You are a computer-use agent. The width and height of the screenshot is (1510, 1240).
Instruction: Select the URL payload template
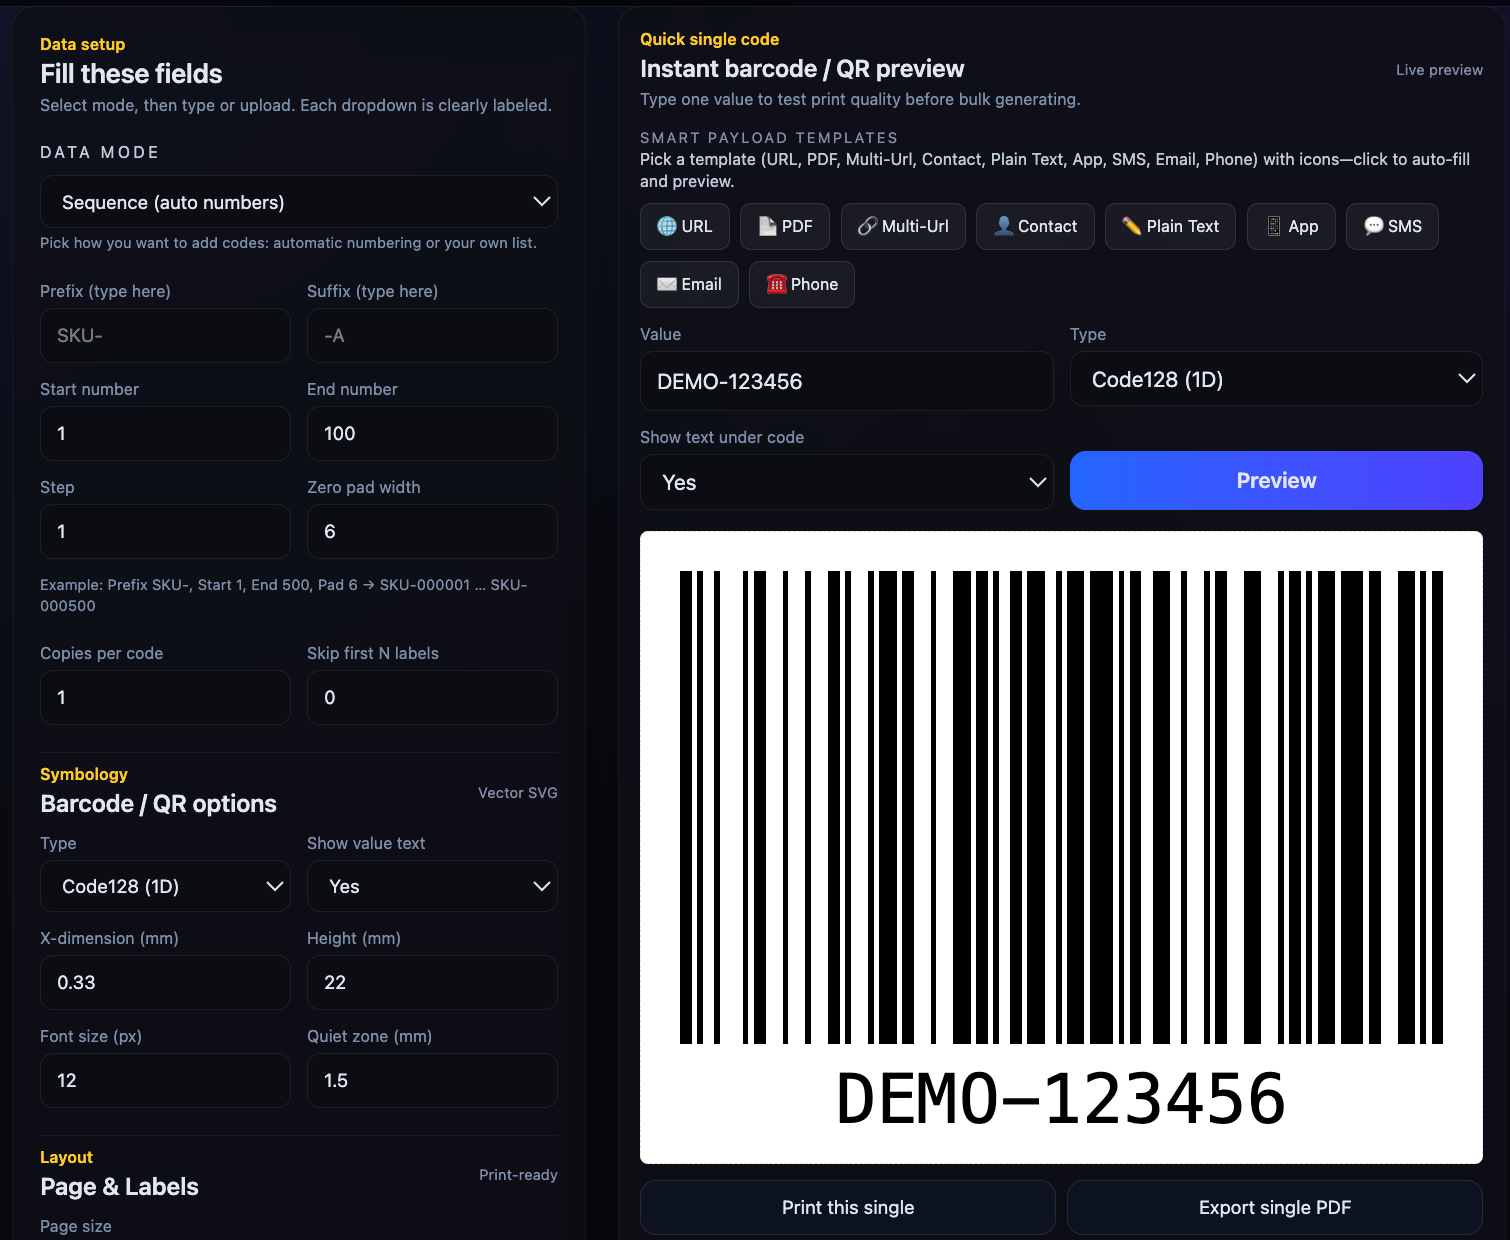[684, 226]
